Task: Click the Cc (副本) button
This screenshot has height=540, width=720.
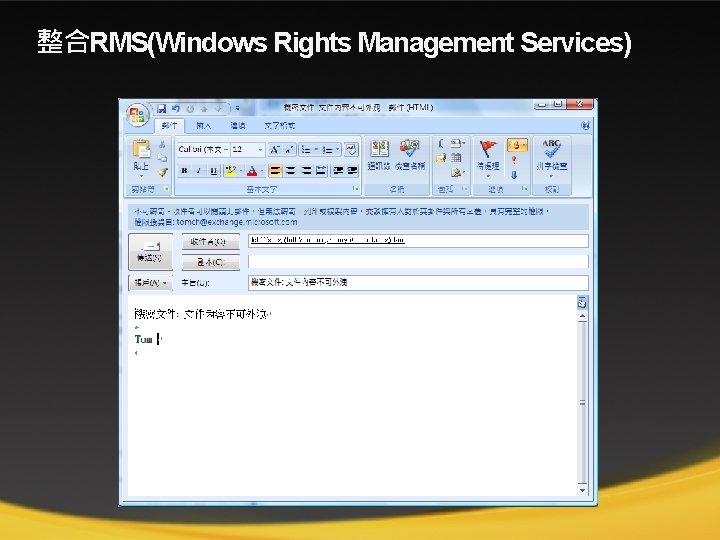Action: tap(211, 262)
